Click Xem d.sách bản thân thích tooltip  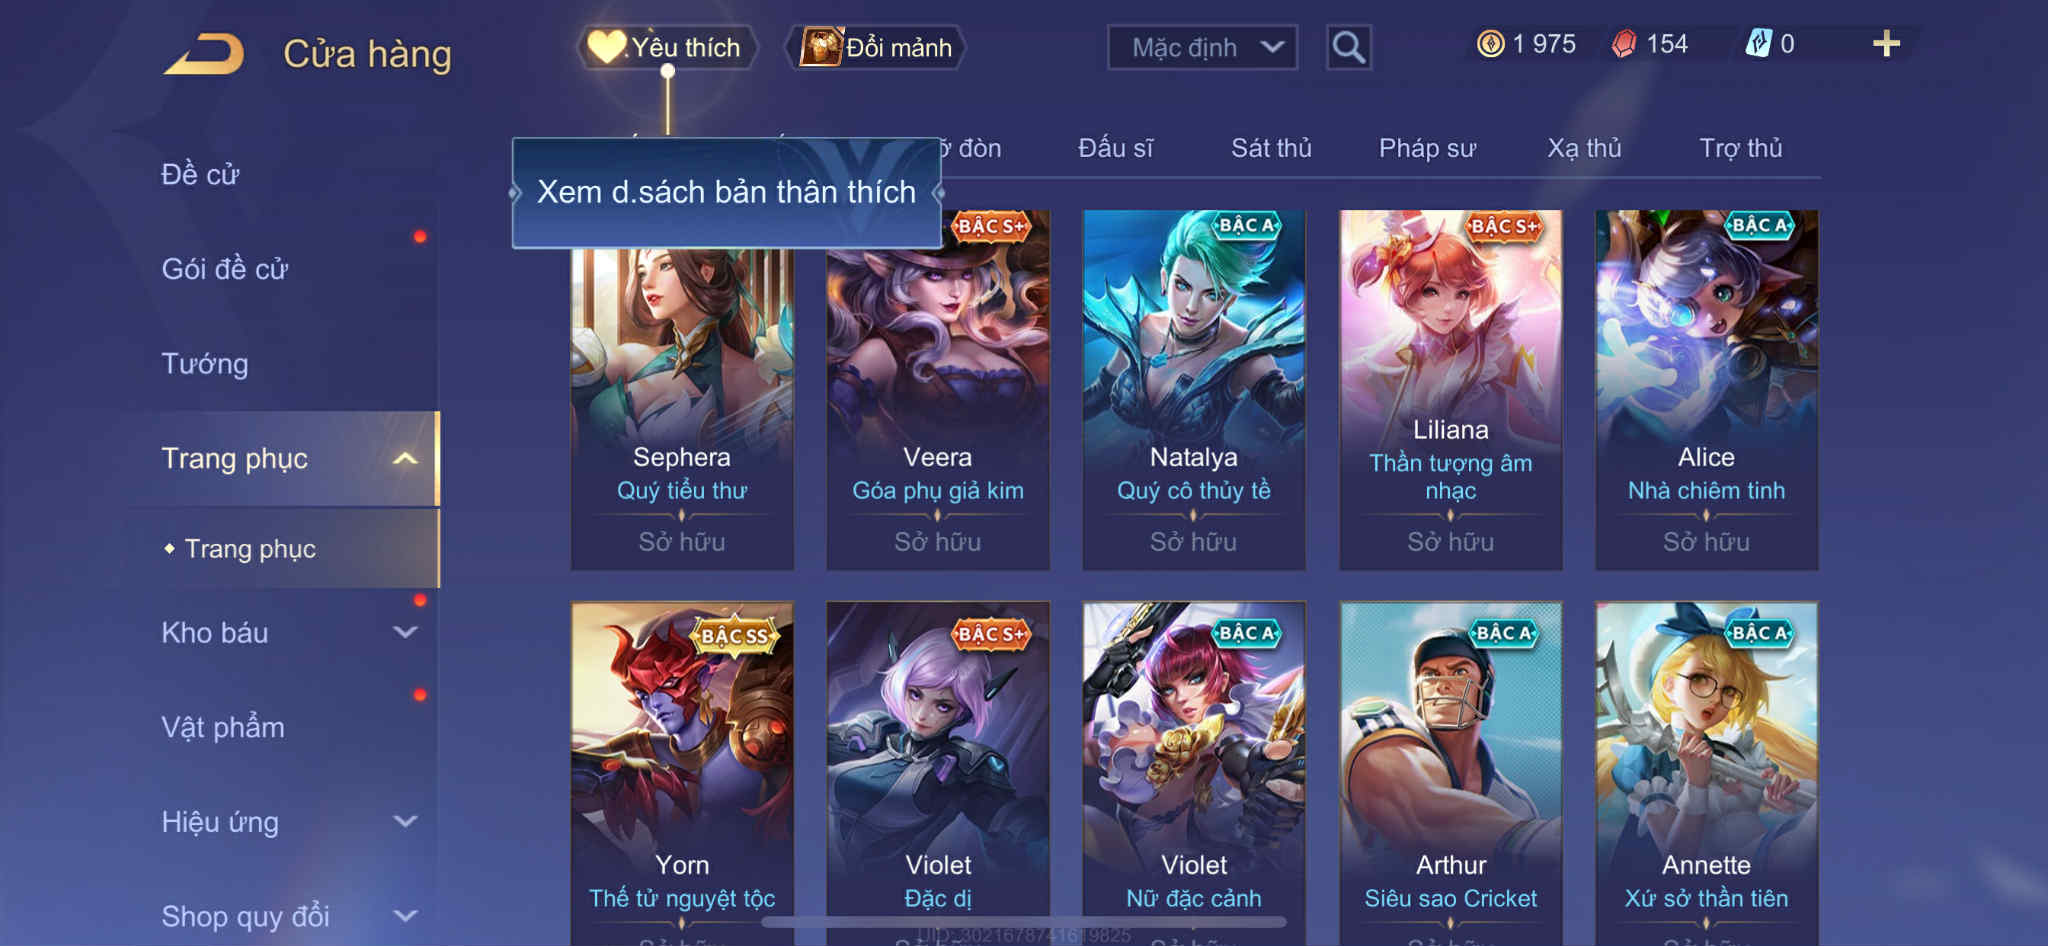pyautogui.click(x=727, y=192)
